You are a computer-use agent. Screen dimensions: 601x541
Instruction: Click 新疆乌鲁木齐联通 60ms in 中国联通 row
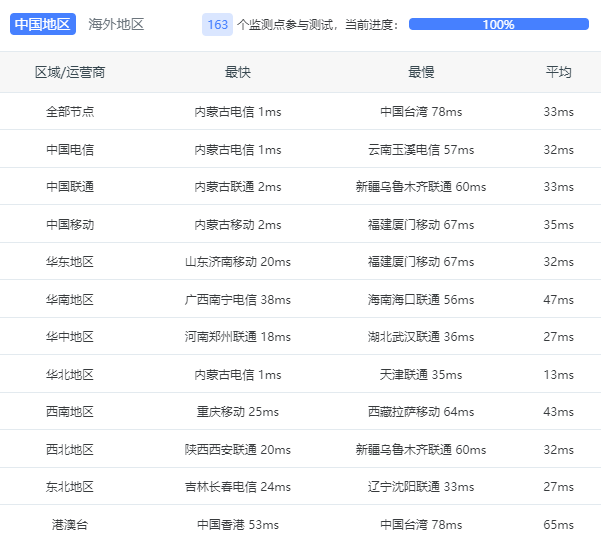point(421,187)
